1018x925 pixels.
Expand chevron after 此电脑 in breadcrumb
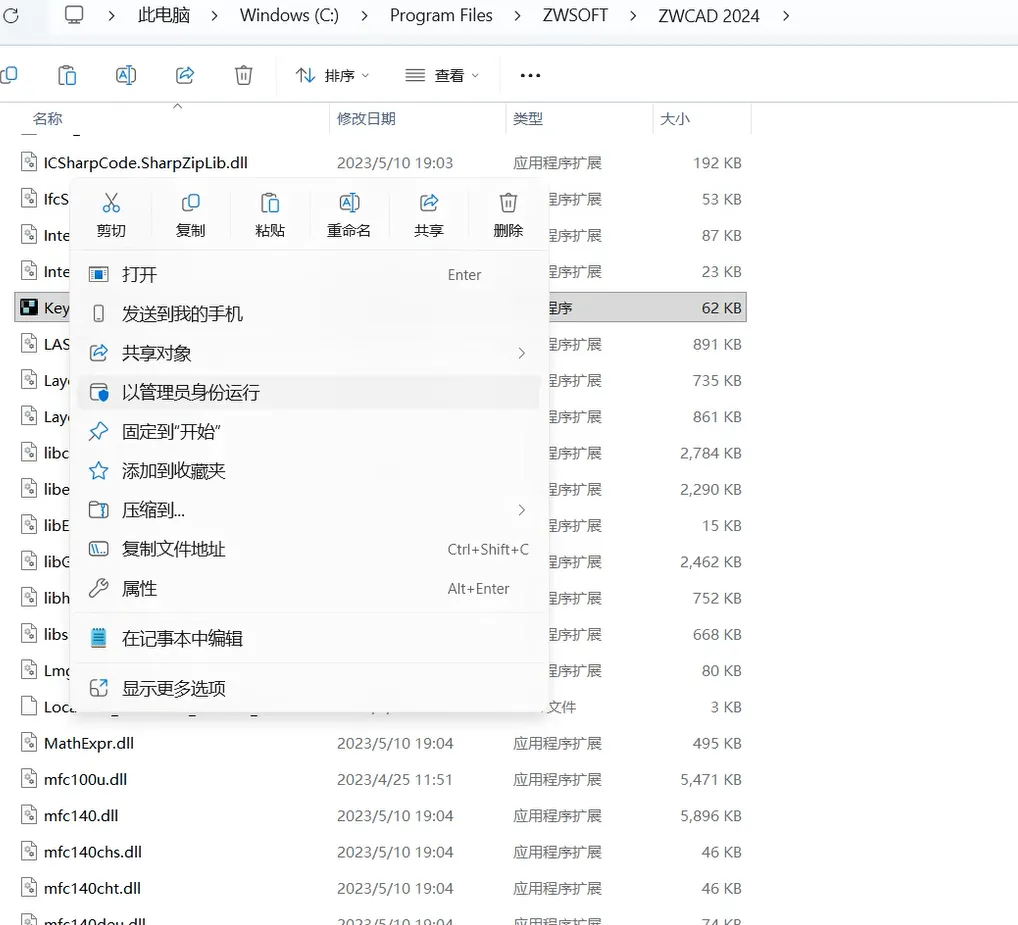tap(214, 16)
